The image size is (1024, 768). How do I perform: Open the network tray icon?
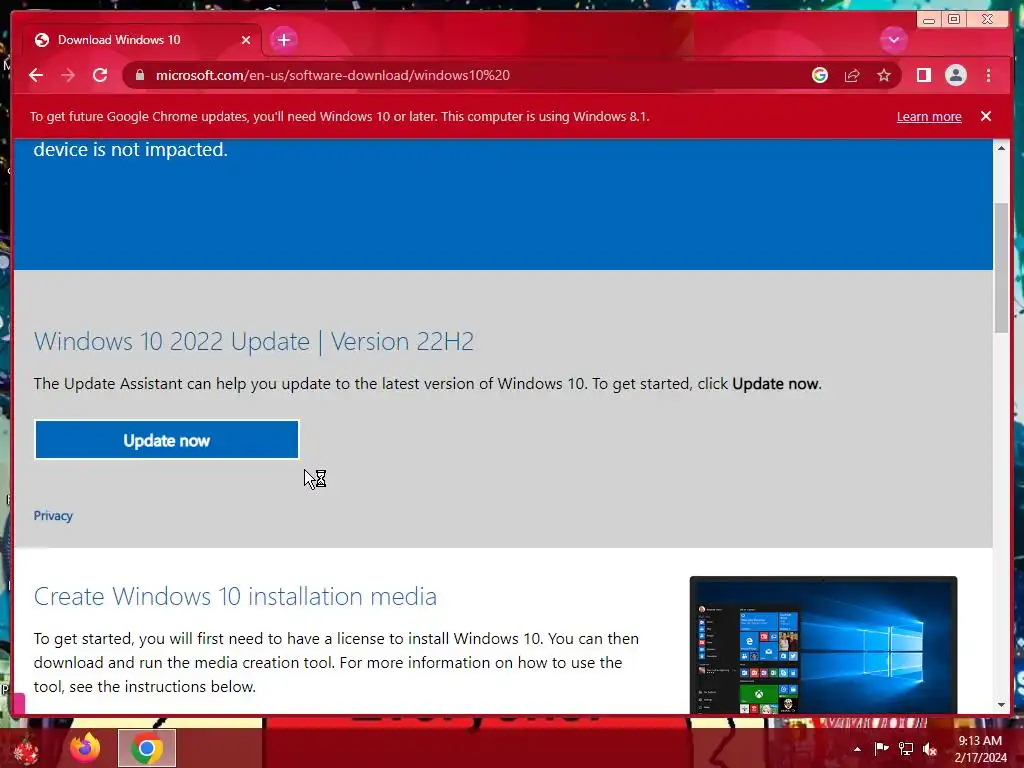(x=906, y=748)
